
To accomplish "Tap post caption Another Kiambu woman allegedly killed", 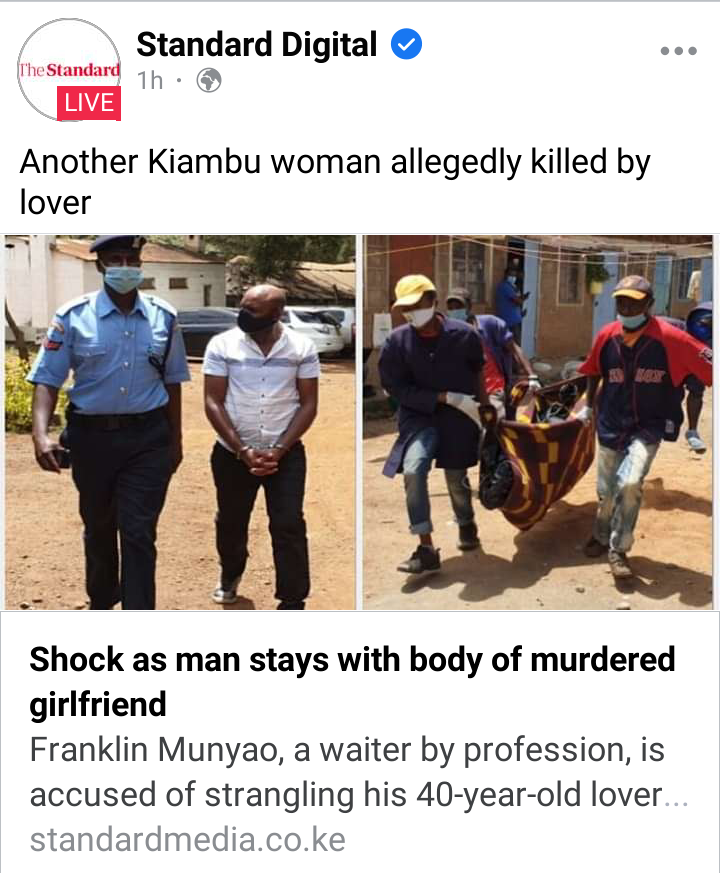I will coord(335,182).
